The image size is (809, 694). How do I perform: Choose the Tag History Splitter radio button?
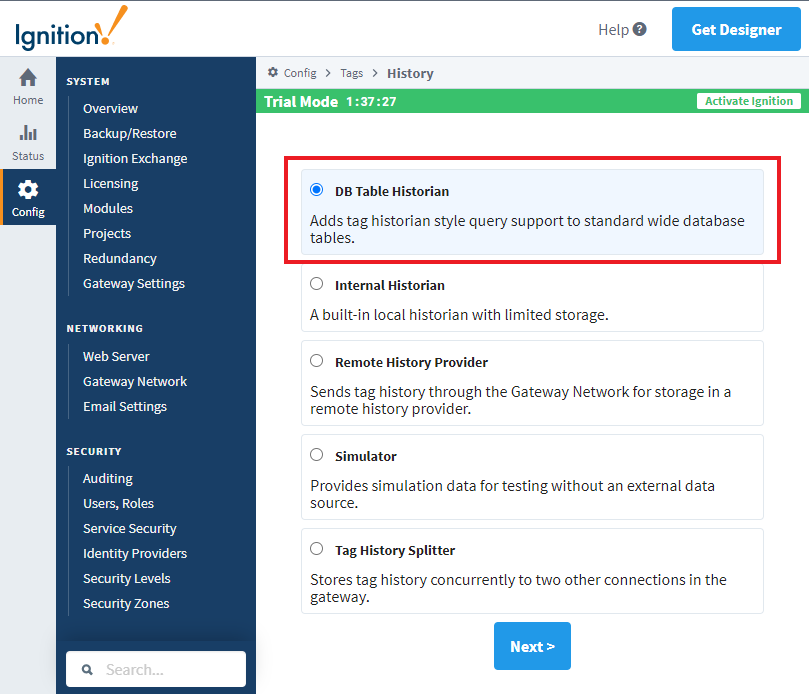[316, 548]
